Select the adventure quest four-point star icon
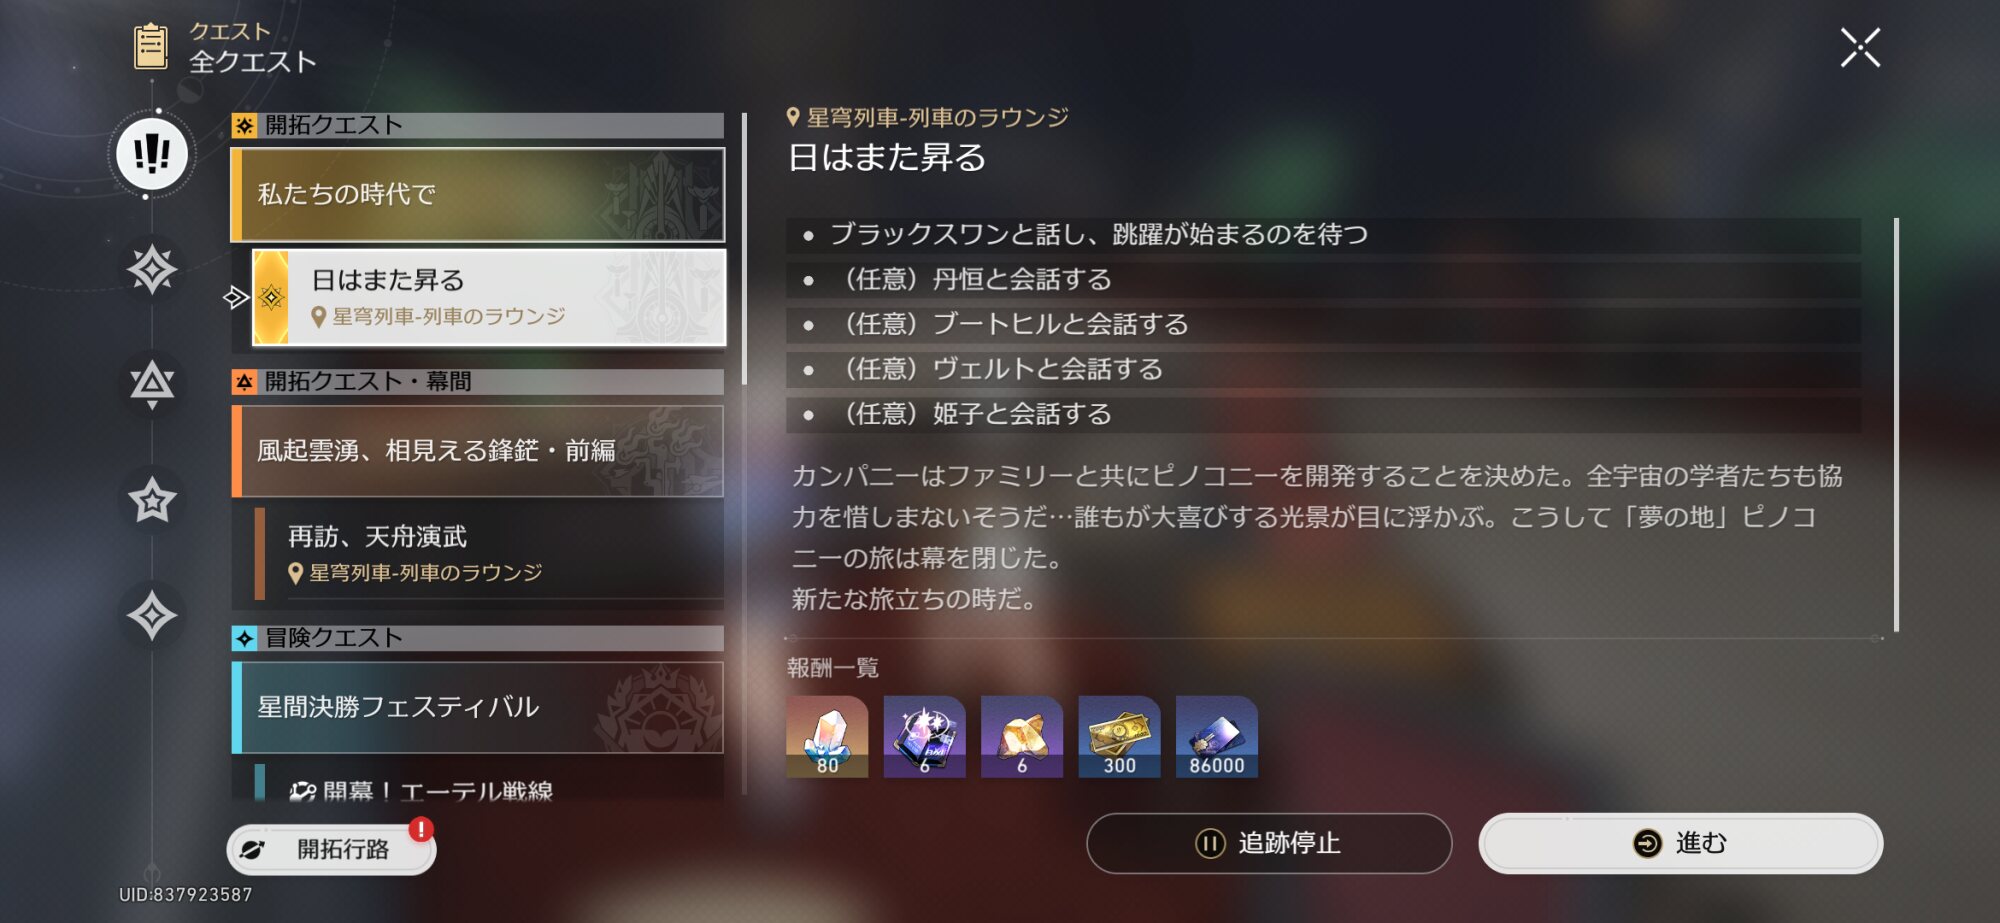The width and height of the screenshot is (2000, 923). coord(152,615)
